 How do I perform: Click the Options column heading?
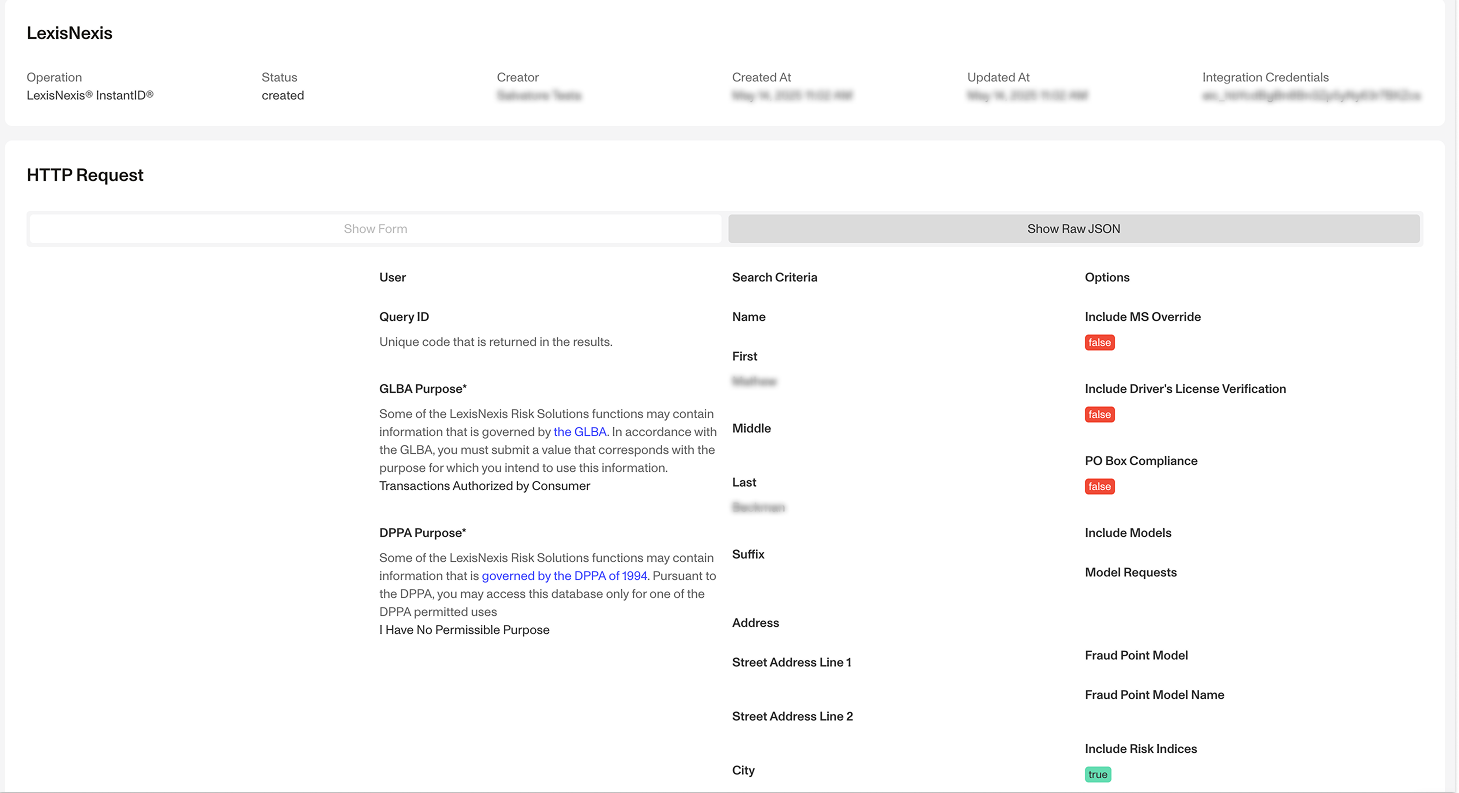coord(1107,277)
